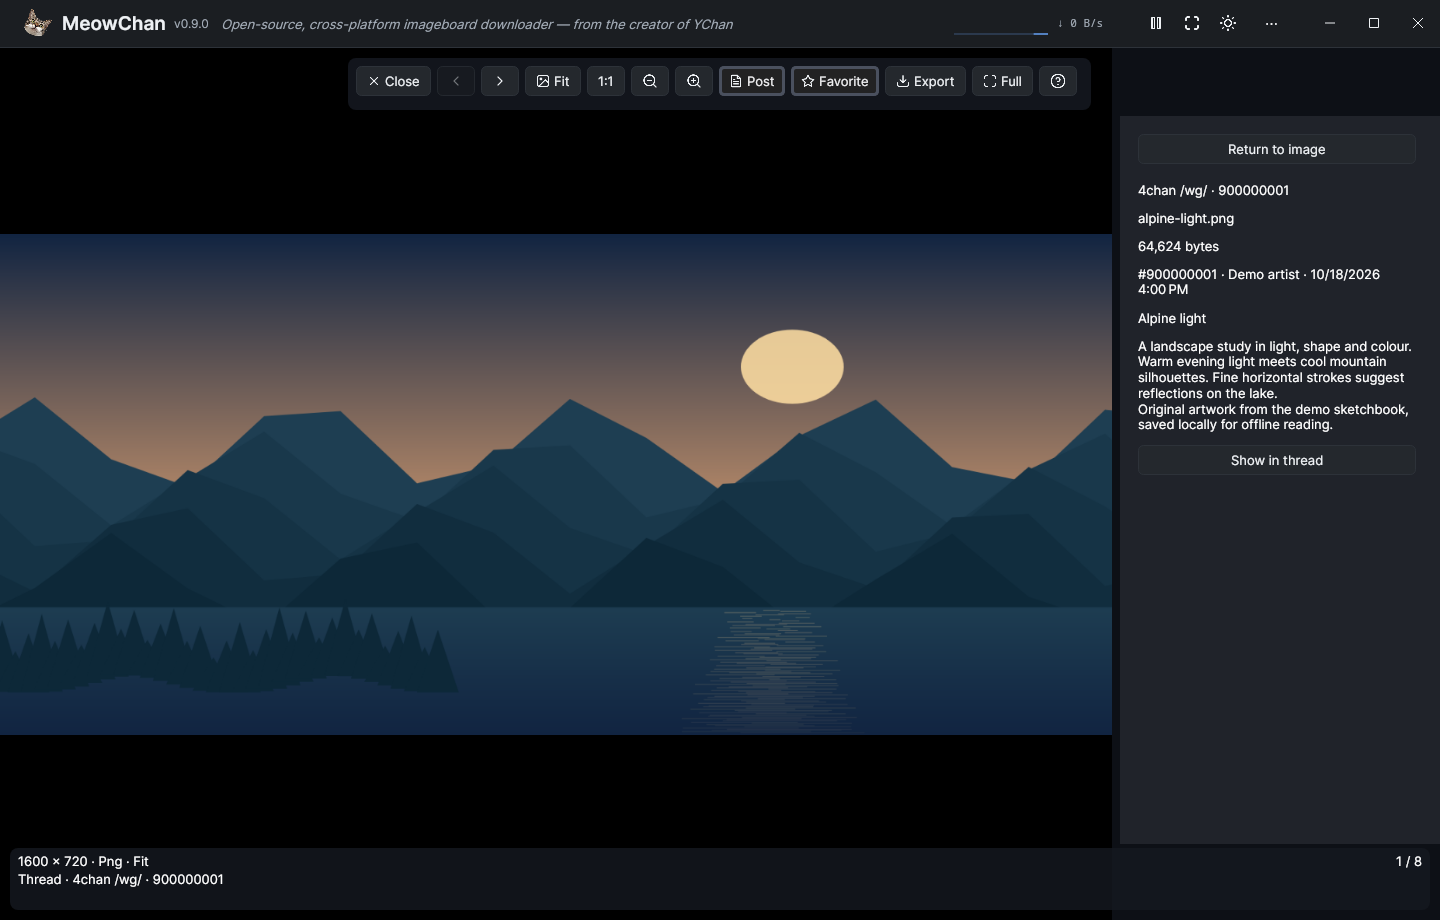The width and height of the screenshot is (1440, 920).
Task: Zoom out of the image
Action: tap(650, 81)
